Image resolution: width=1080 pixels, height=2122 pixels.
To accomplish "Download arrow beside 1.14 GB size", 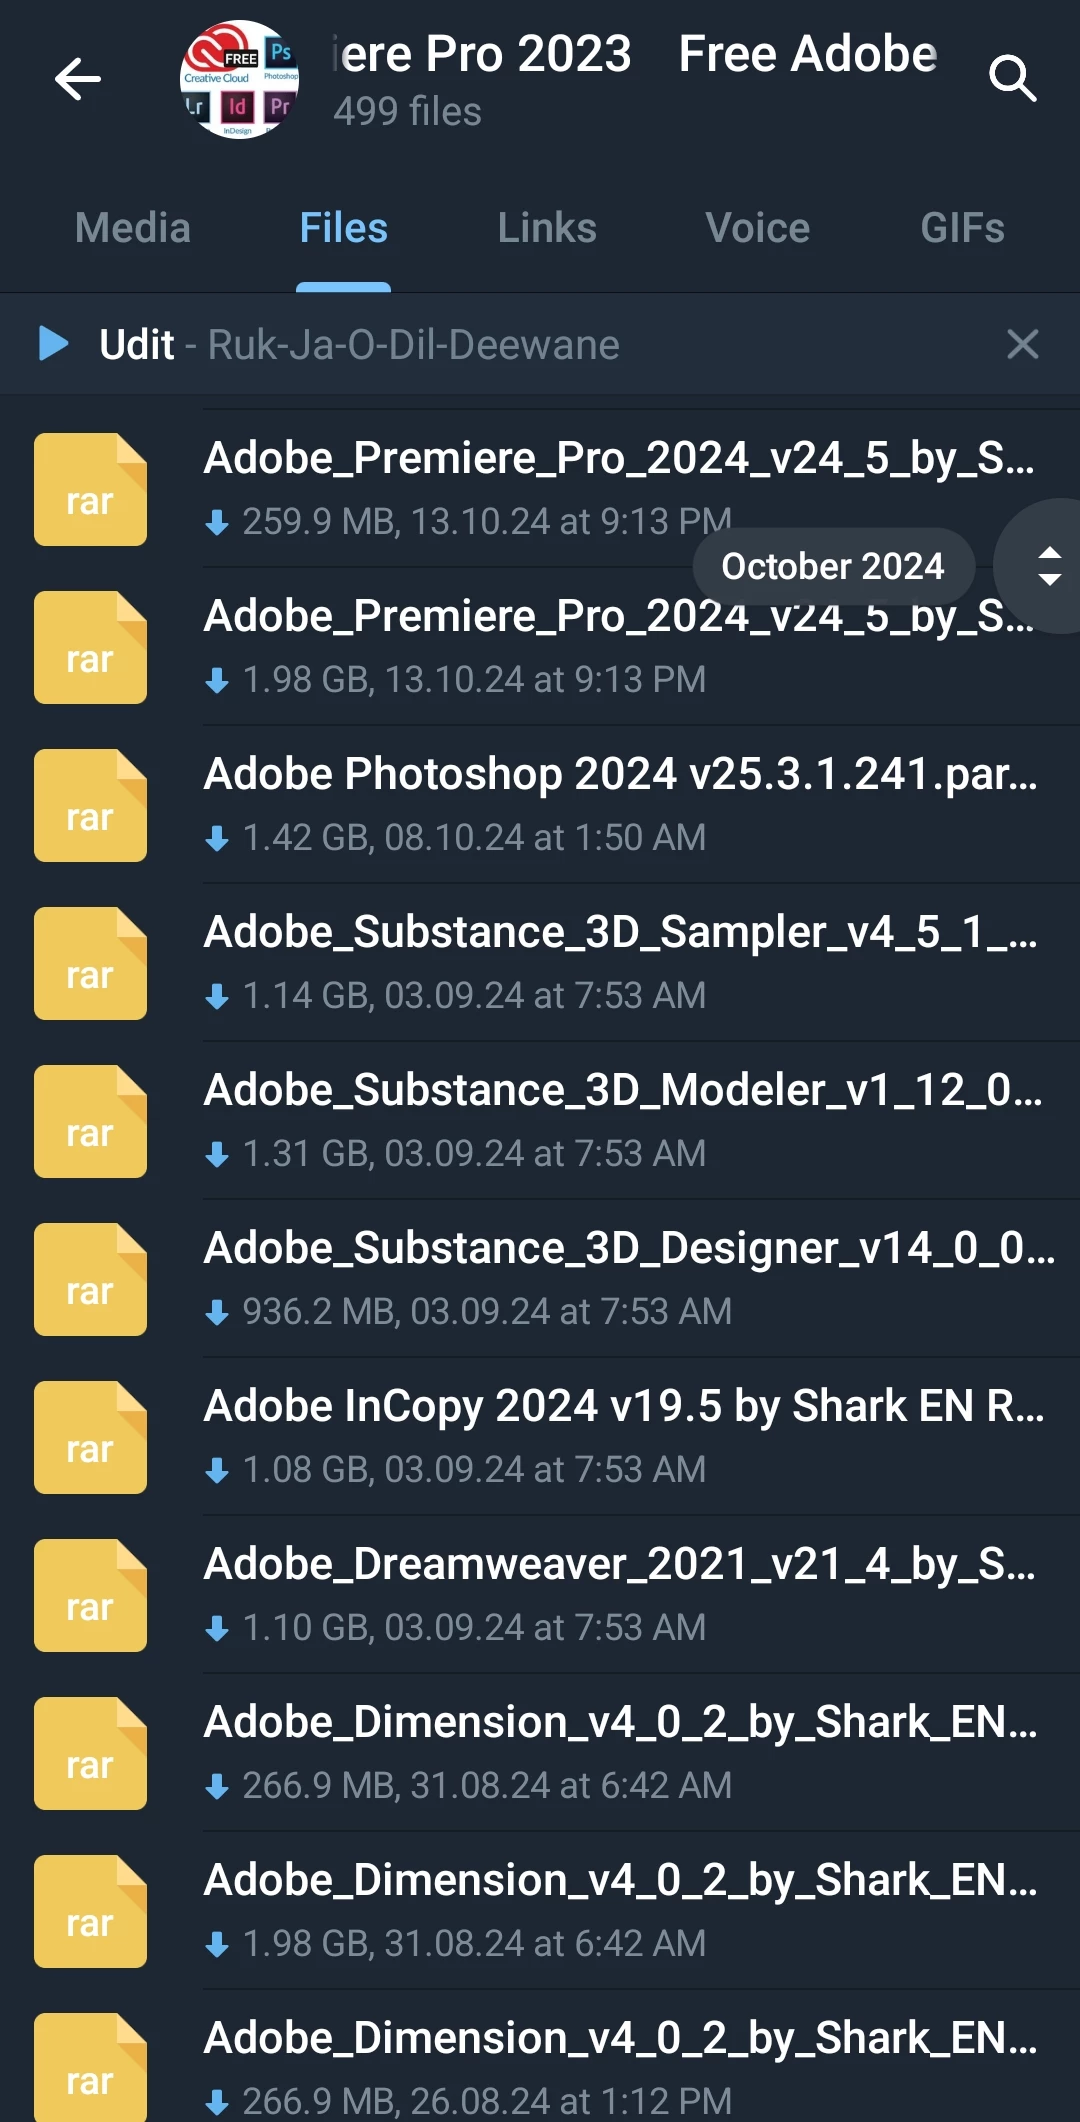I will tap(217, 996).
